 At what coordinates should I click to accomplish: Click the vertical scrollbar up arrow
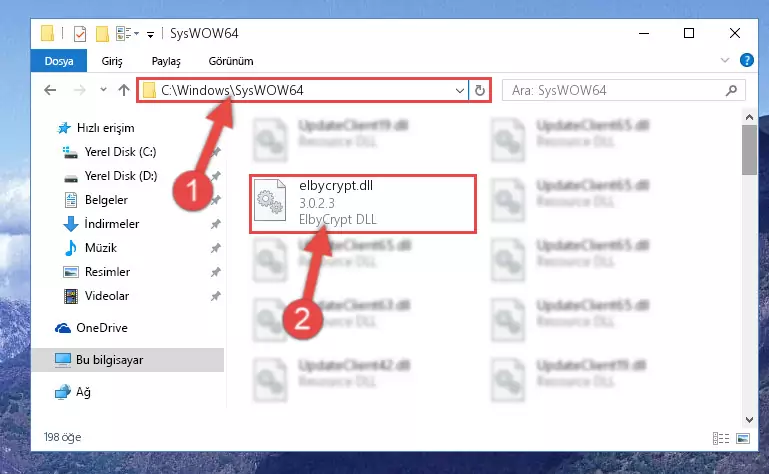tap(749, 117)
